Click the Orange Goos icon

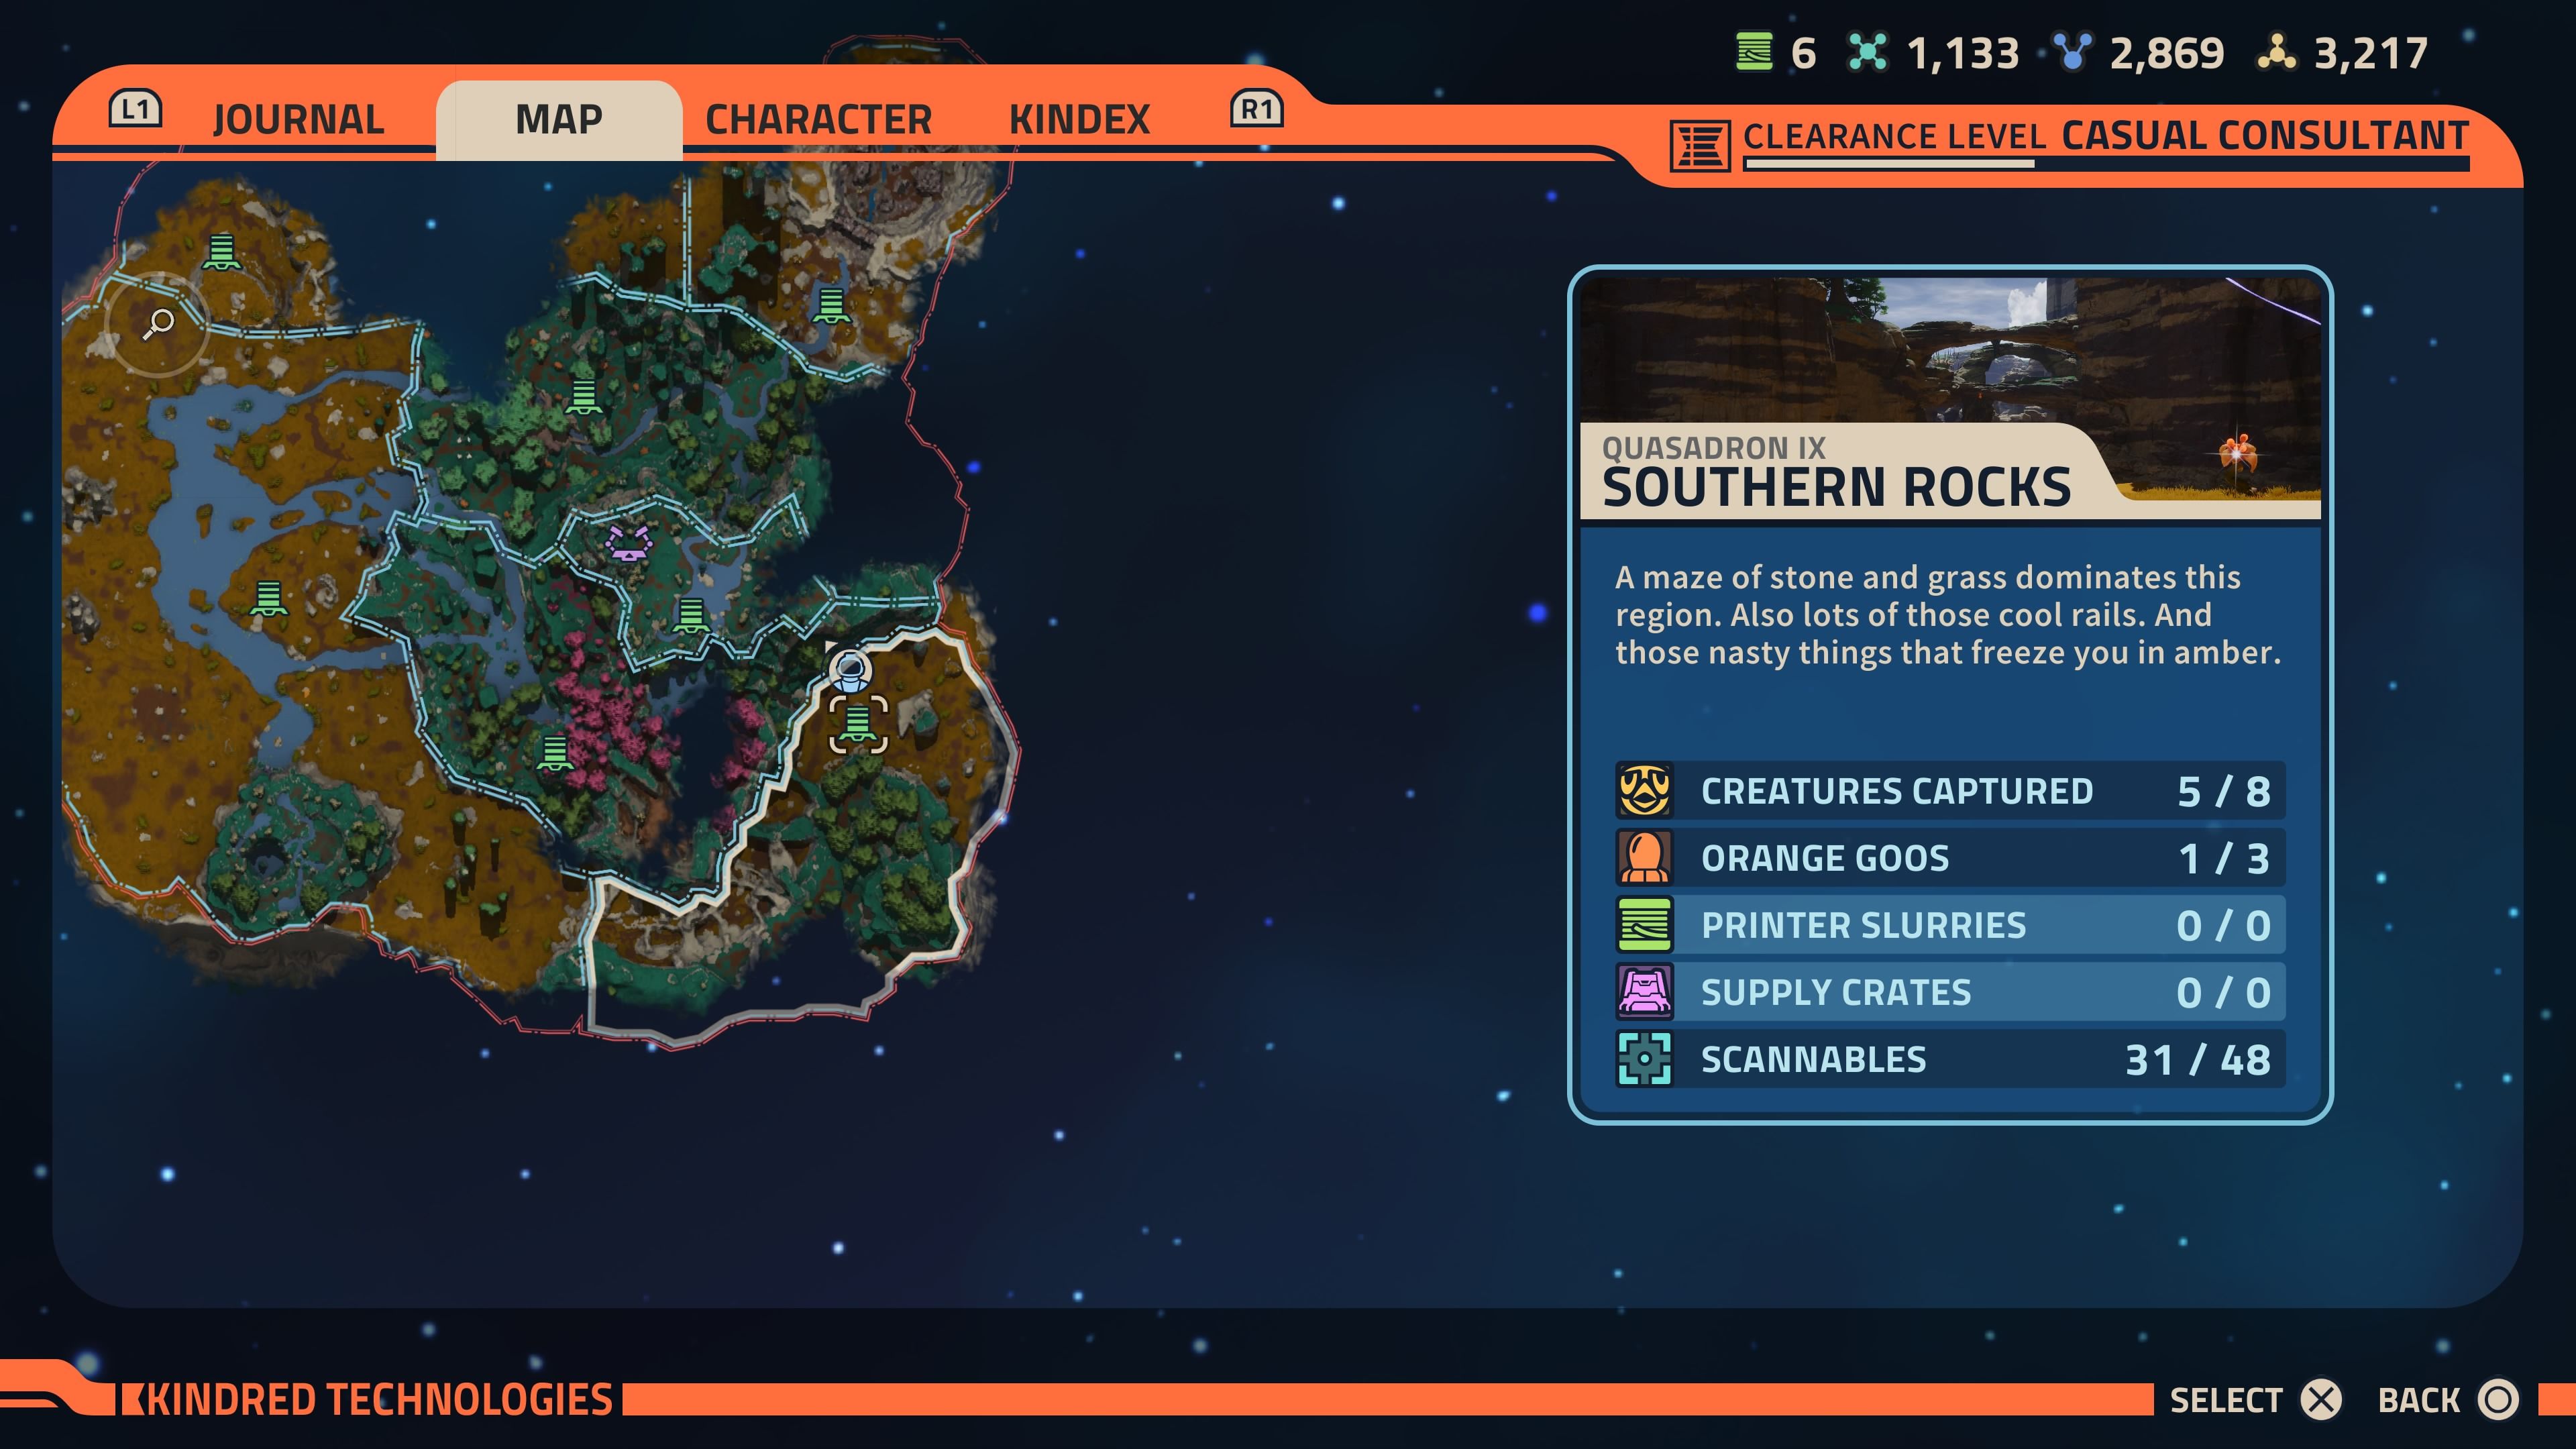point(1644,858)
